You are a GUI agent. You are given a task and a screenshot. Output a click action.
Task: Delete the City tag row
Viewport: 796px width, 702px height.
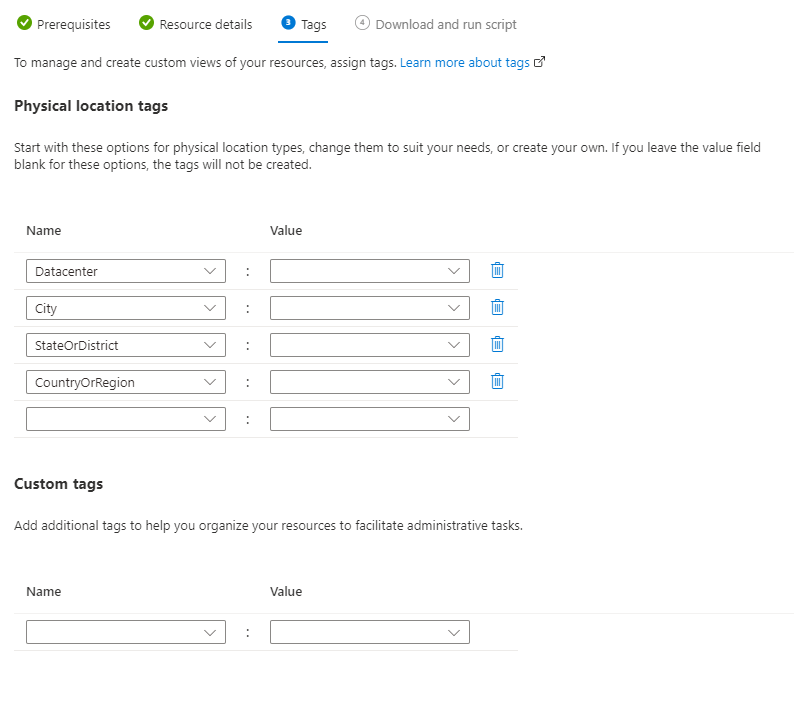click(x=497, y=308)
